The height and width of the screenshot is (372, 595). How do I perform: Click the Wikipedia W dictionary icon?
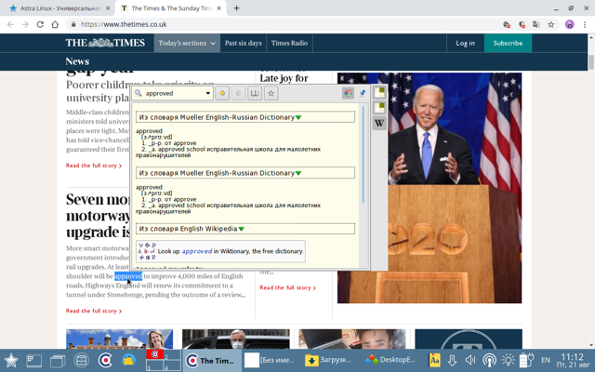[379, 123]
